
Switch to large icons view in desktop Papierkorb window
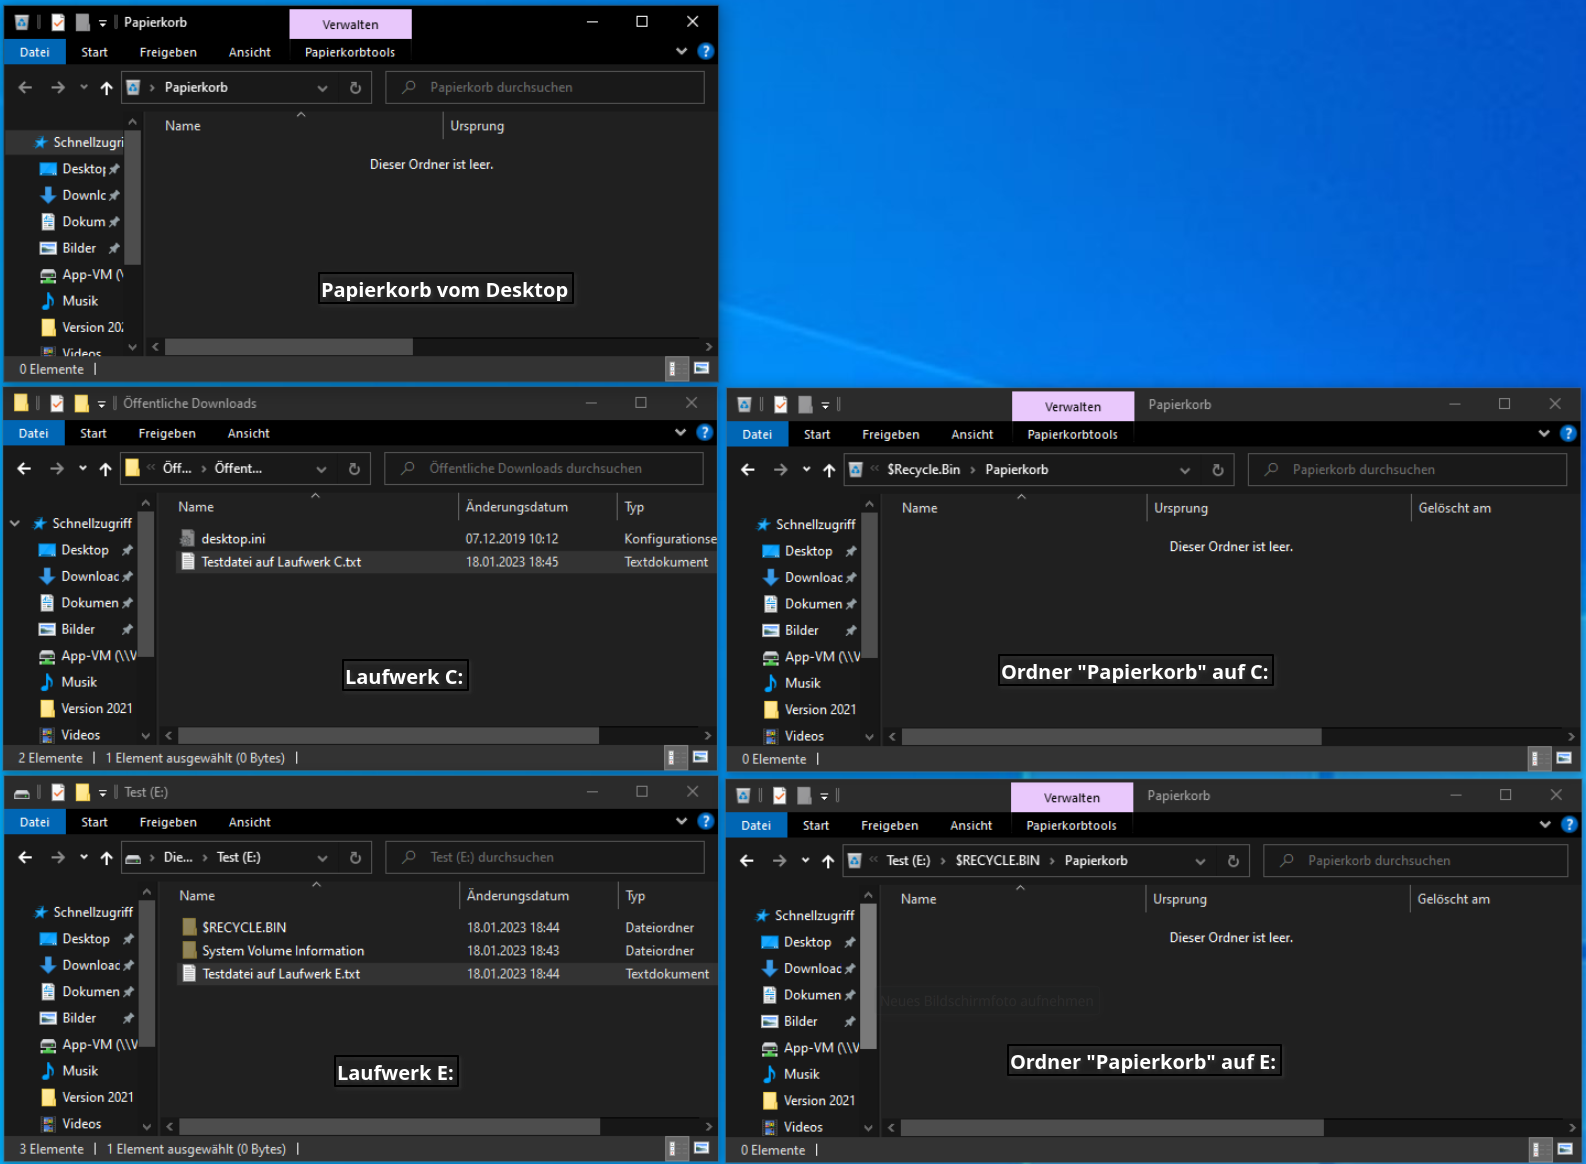point(702,369)
